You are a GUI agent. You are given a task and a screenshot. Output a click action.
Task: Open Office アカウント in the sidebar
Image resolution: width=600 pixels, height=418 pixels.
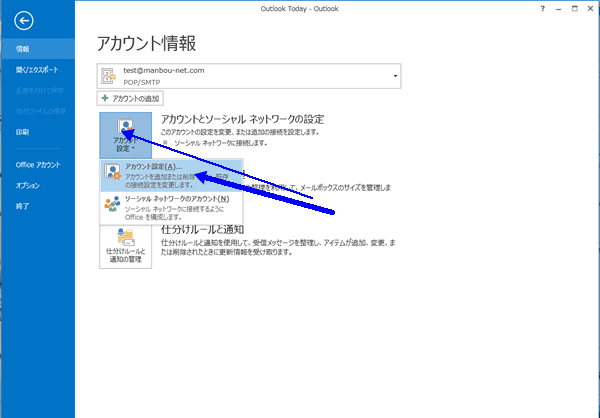[38, 165]
